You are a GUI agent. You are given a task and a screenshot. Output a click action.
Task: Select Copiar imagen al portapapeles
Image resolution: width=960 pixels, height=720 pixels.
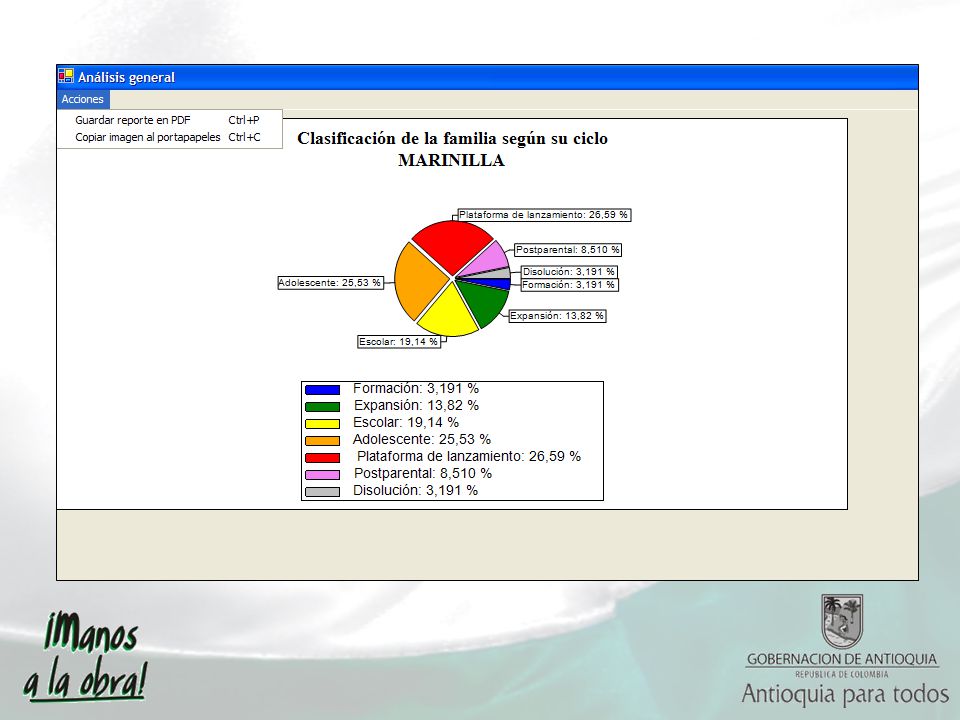170,137
